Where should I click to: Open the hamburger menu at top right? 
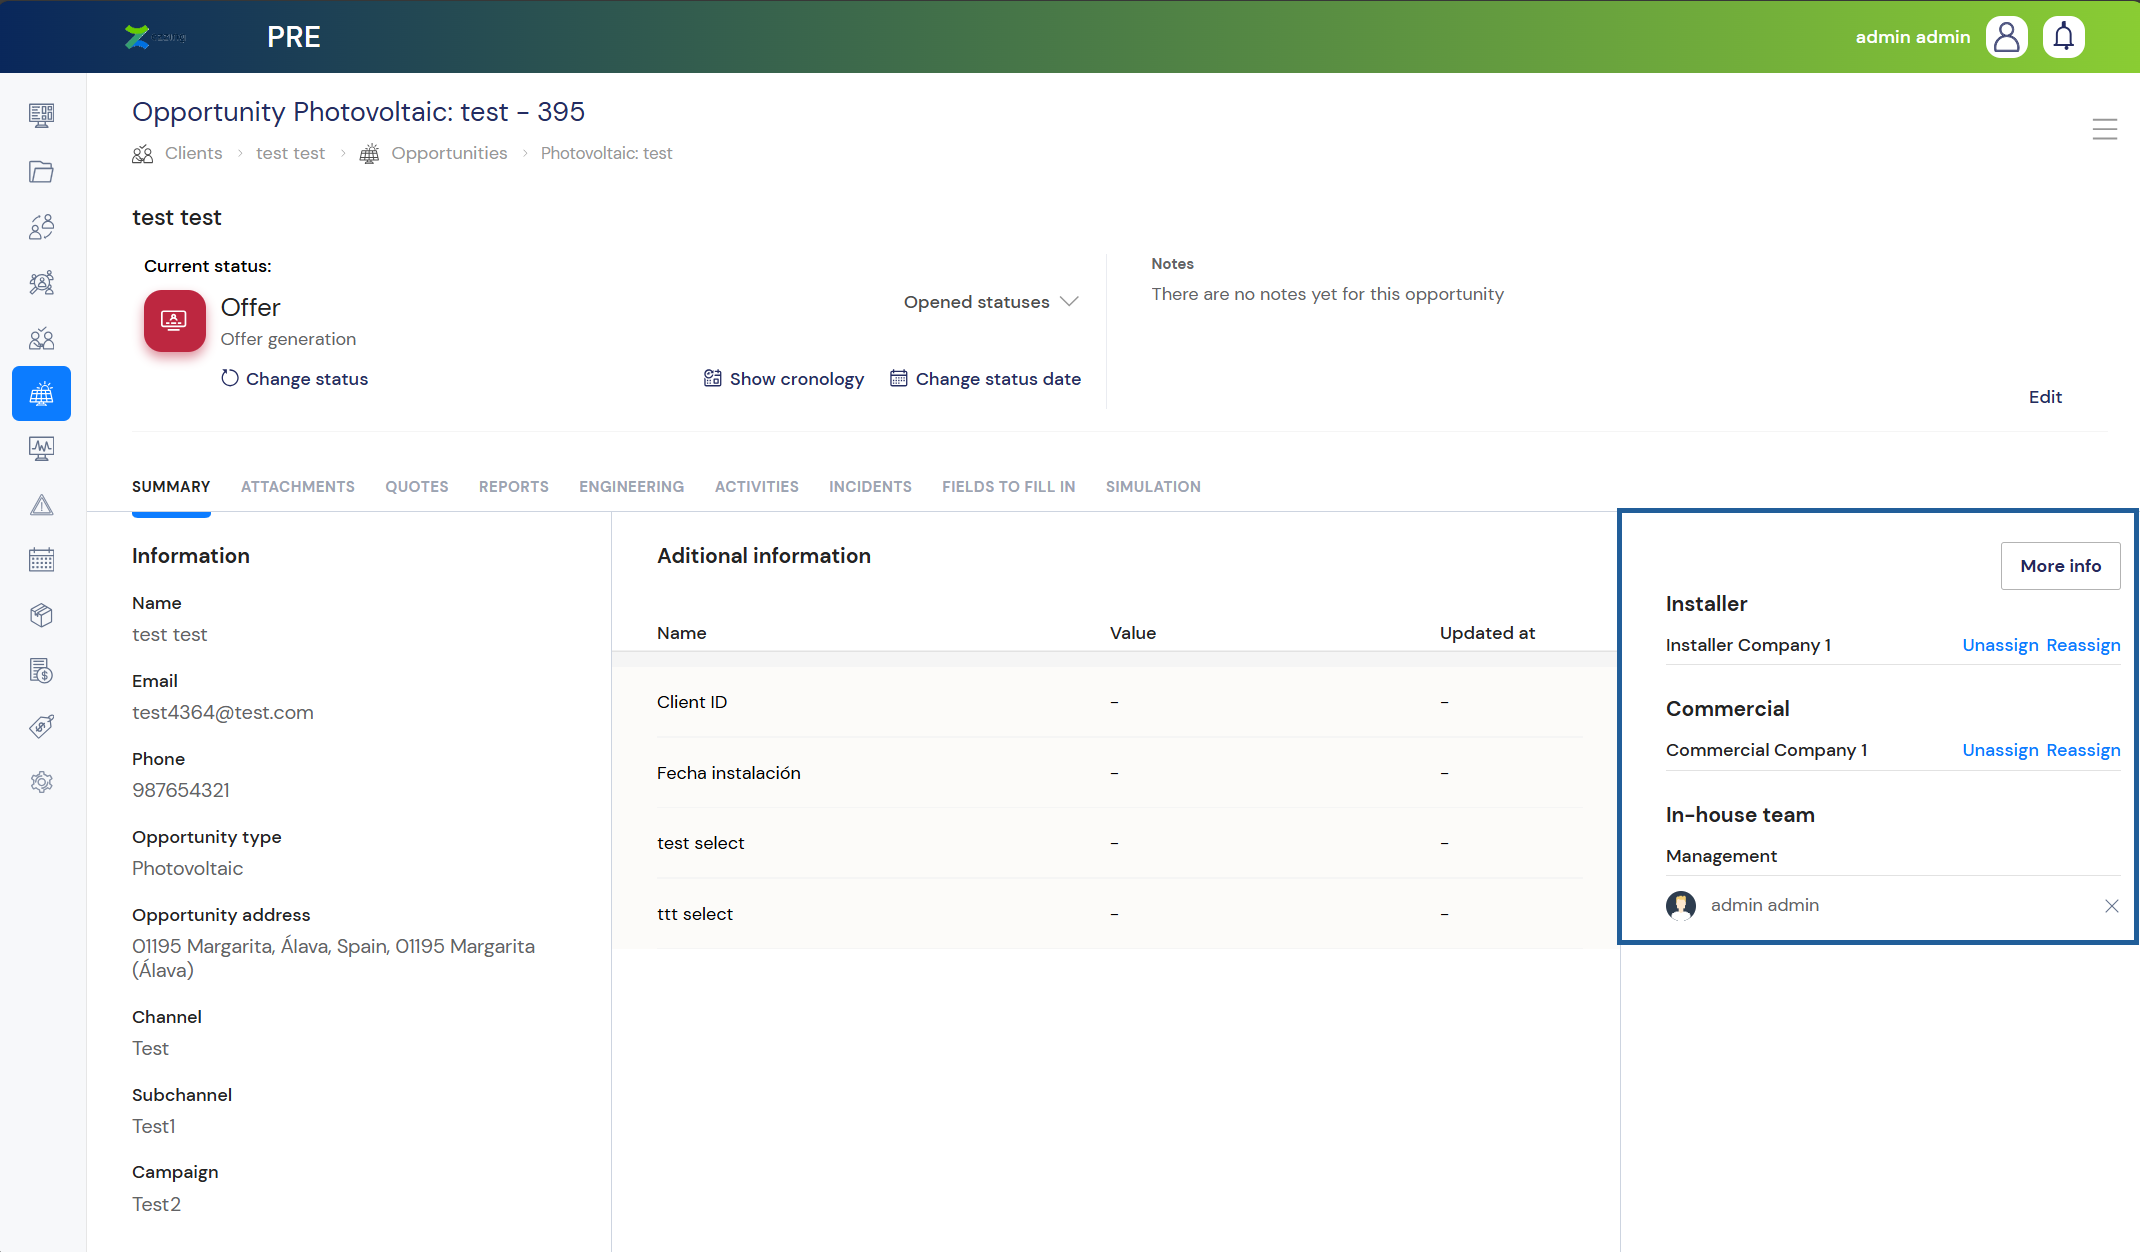pyautogui.click(x=2104, y=129)
